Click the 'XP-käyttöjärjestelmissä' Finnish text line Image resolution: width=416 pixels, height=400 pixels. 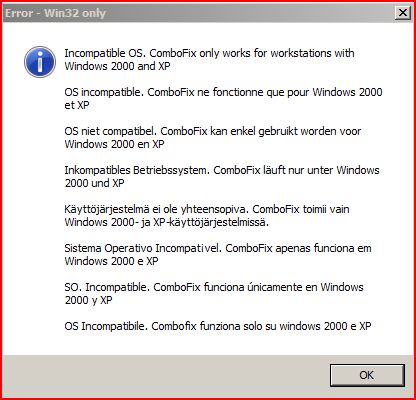pos(167,222)
